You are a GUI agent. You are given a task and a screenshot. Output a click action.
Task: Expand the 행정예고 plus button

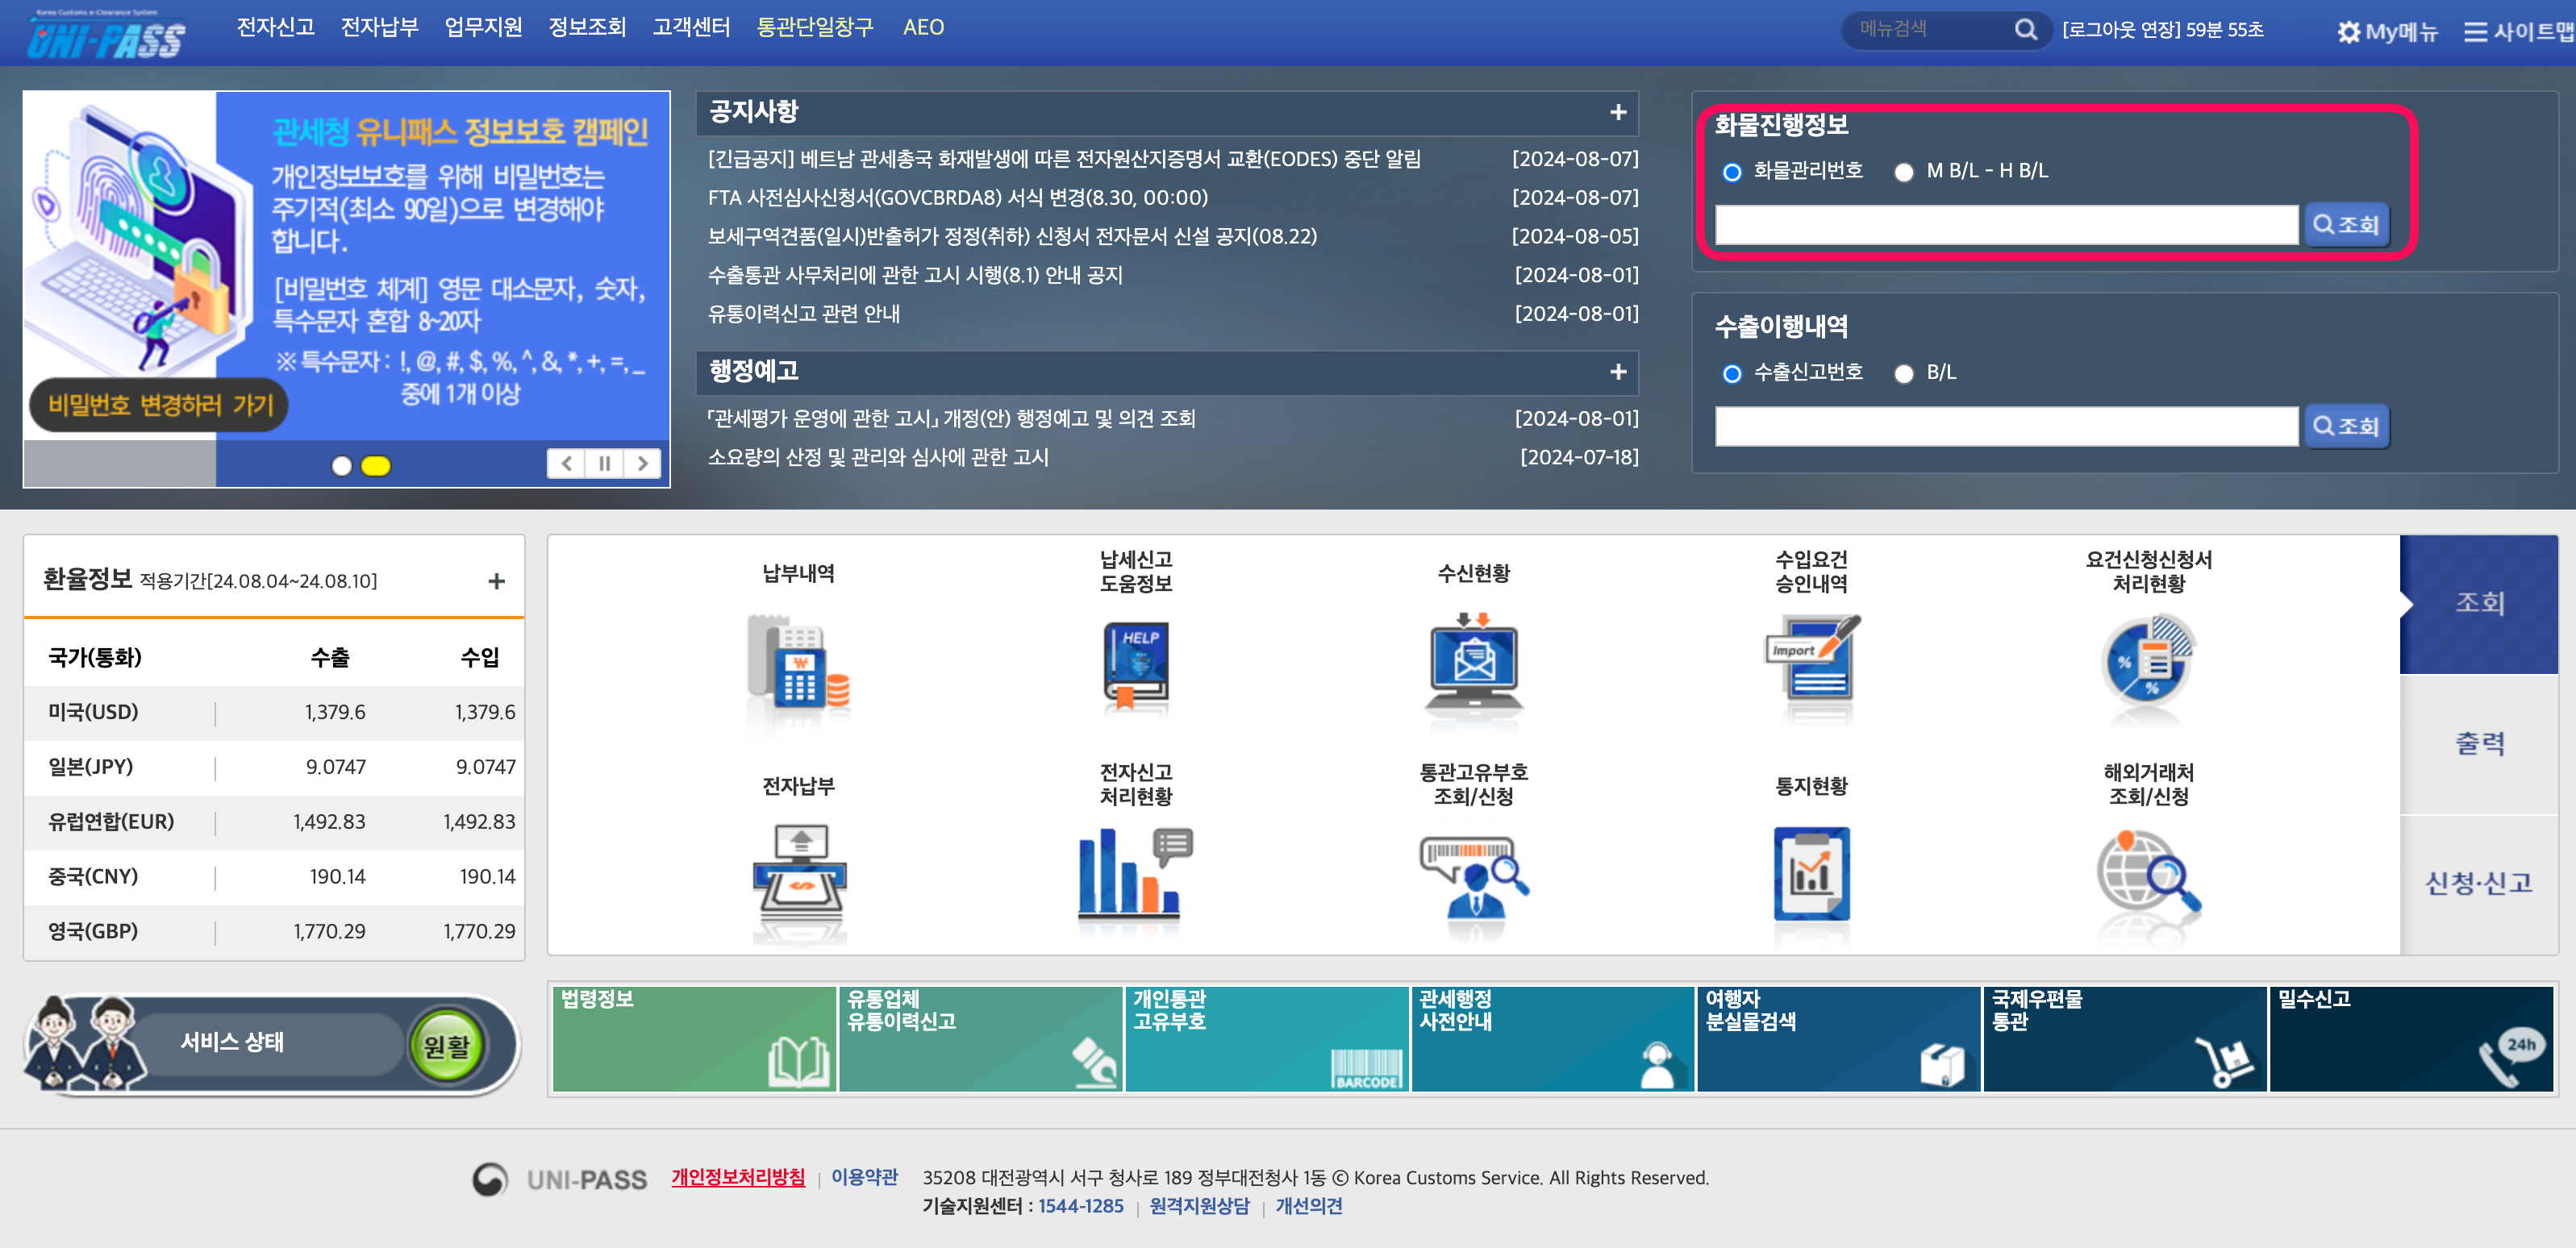point(1618,372)
